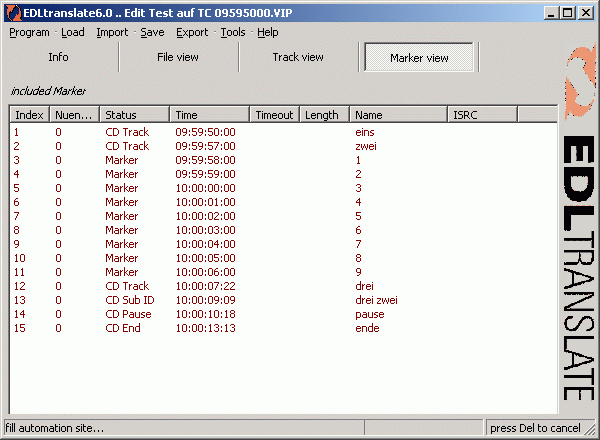
Task: Open the Load menu
Action: 72,32
